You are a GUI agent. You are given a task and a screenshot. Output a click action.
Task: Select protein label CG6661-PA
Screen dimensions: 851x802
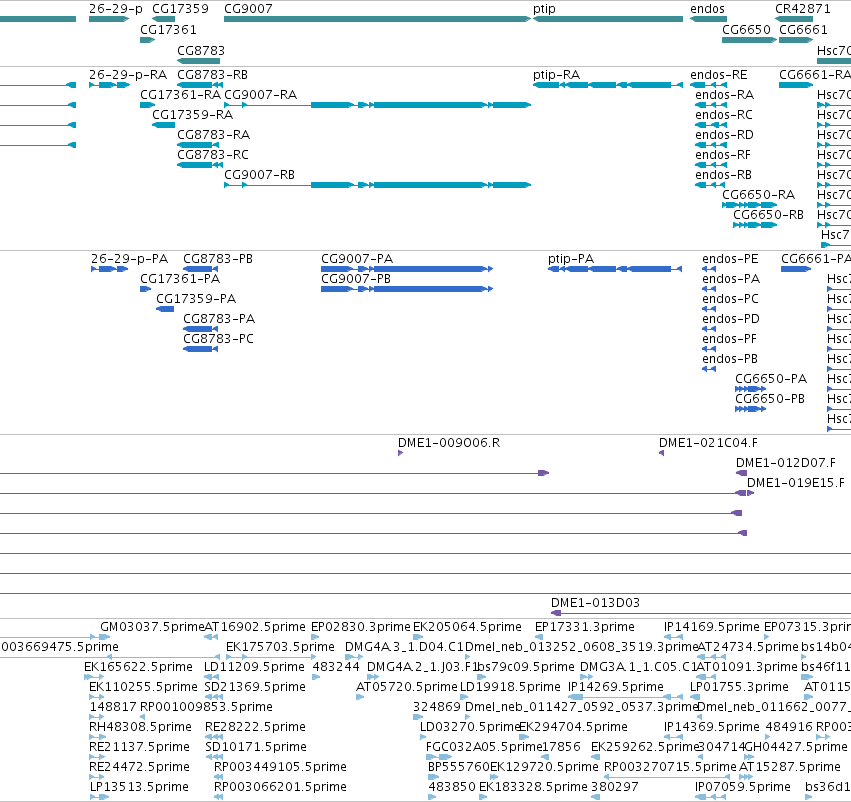coord(816,259)
